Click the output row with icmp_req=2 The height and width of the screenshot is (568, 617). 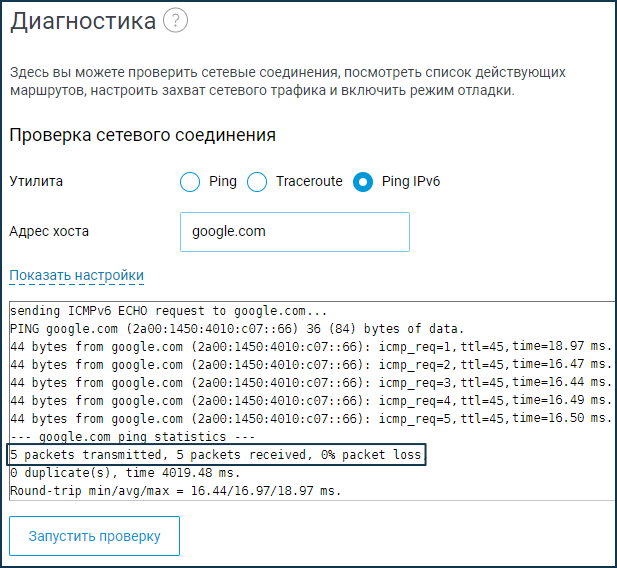tap(311, 364)
